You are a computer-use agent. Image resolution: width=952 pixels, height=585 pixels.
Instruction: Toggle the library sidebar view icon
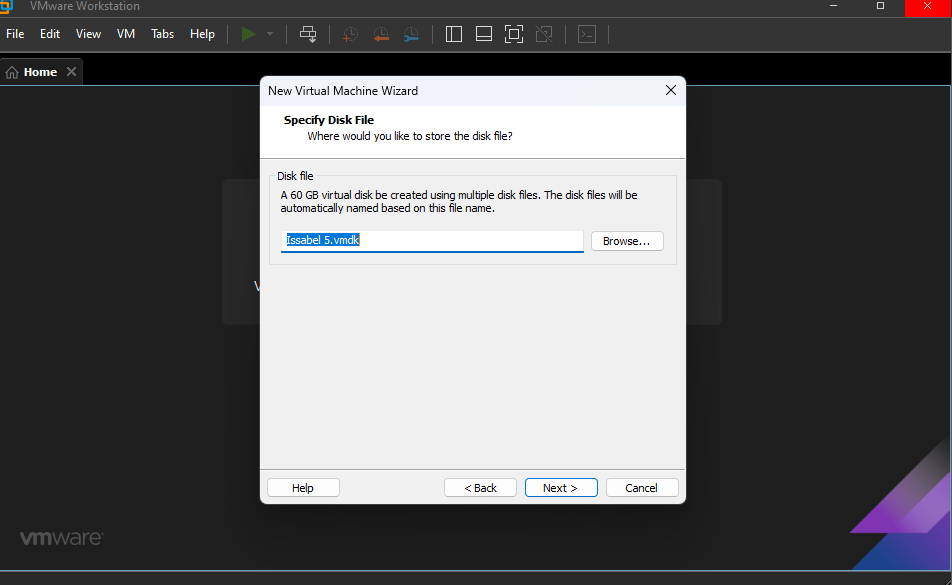coord(454,34)
